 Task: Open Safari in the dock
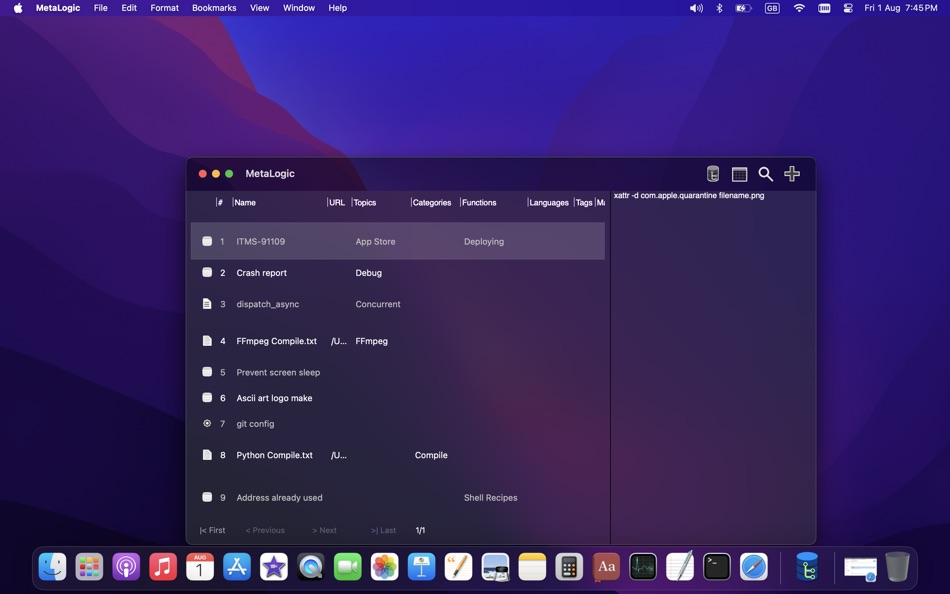(x=754, y=567)
